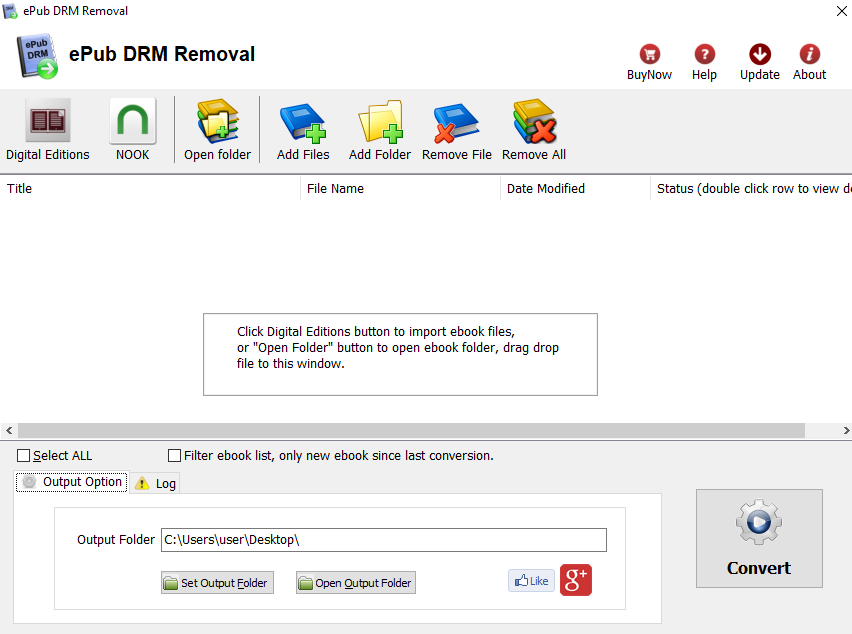
Task: Click the horizontal scrollbar left arrow
Action: [9, 430]
